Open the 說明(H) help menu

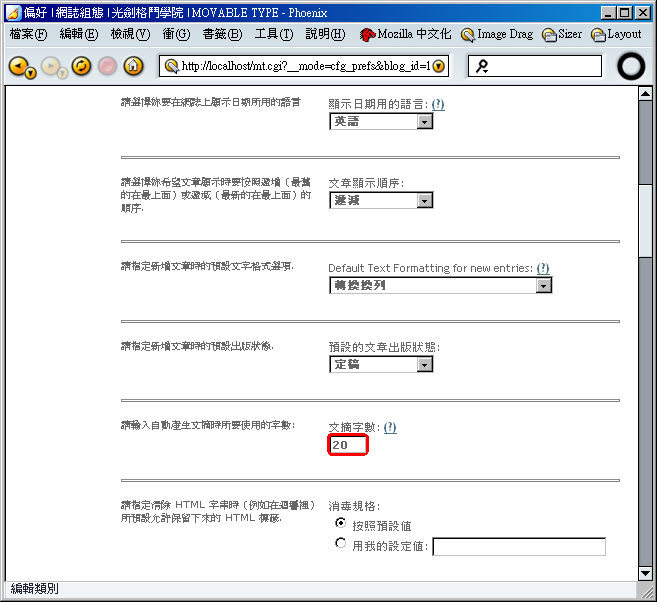(326, 34)
